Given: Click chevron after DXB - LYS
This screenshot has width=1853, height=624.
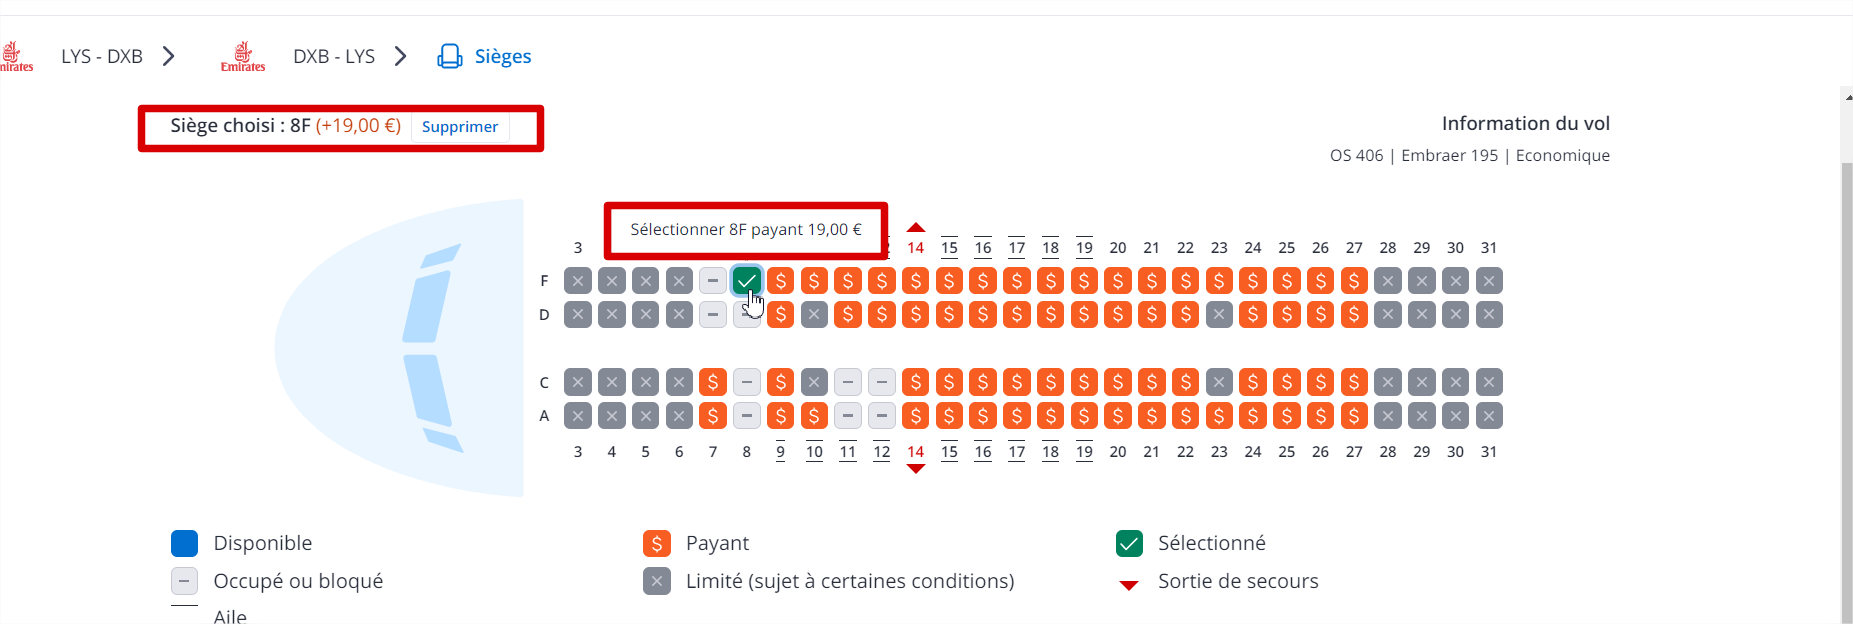Looking at the screenshot, I should pyautogui.click(x=401, y=56).
